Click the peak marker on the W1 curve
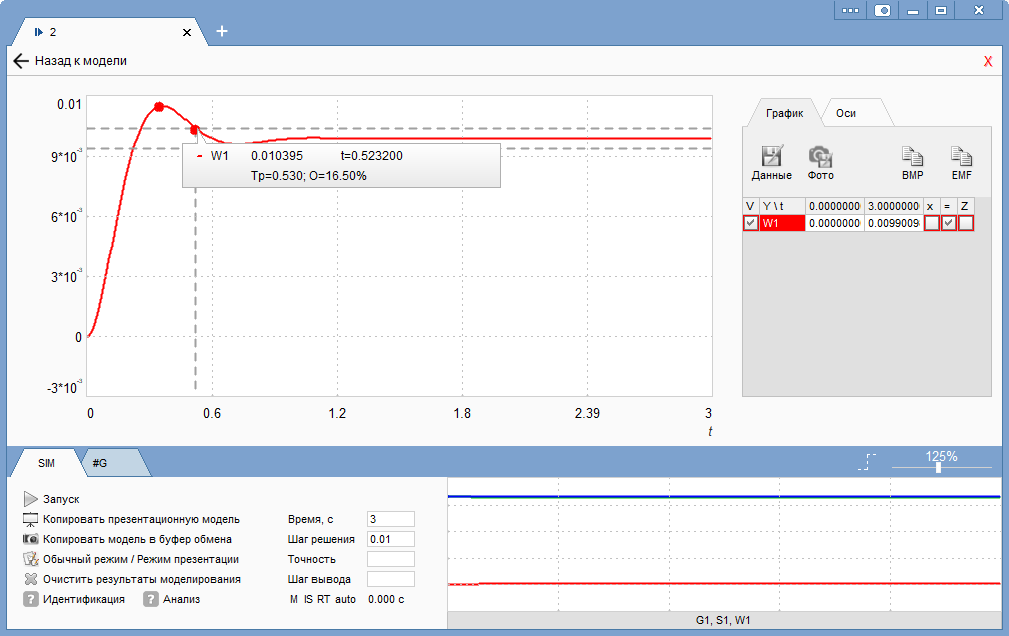1009x636 pixels. (x=159, y=107)
